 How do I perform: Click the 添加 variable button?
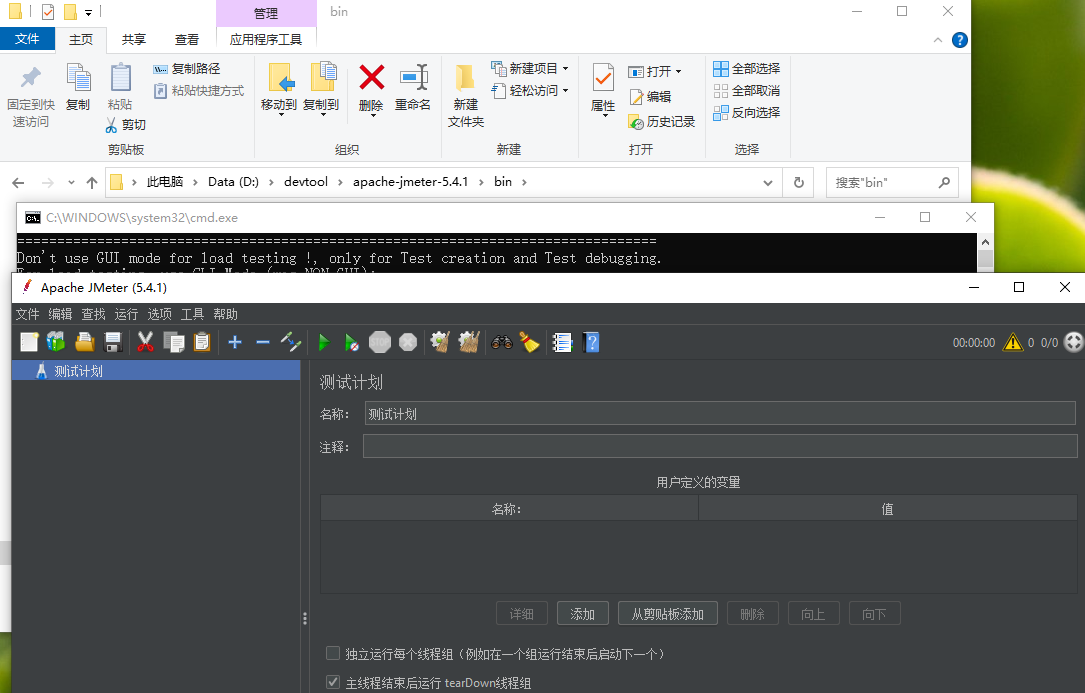pos(583,614)
